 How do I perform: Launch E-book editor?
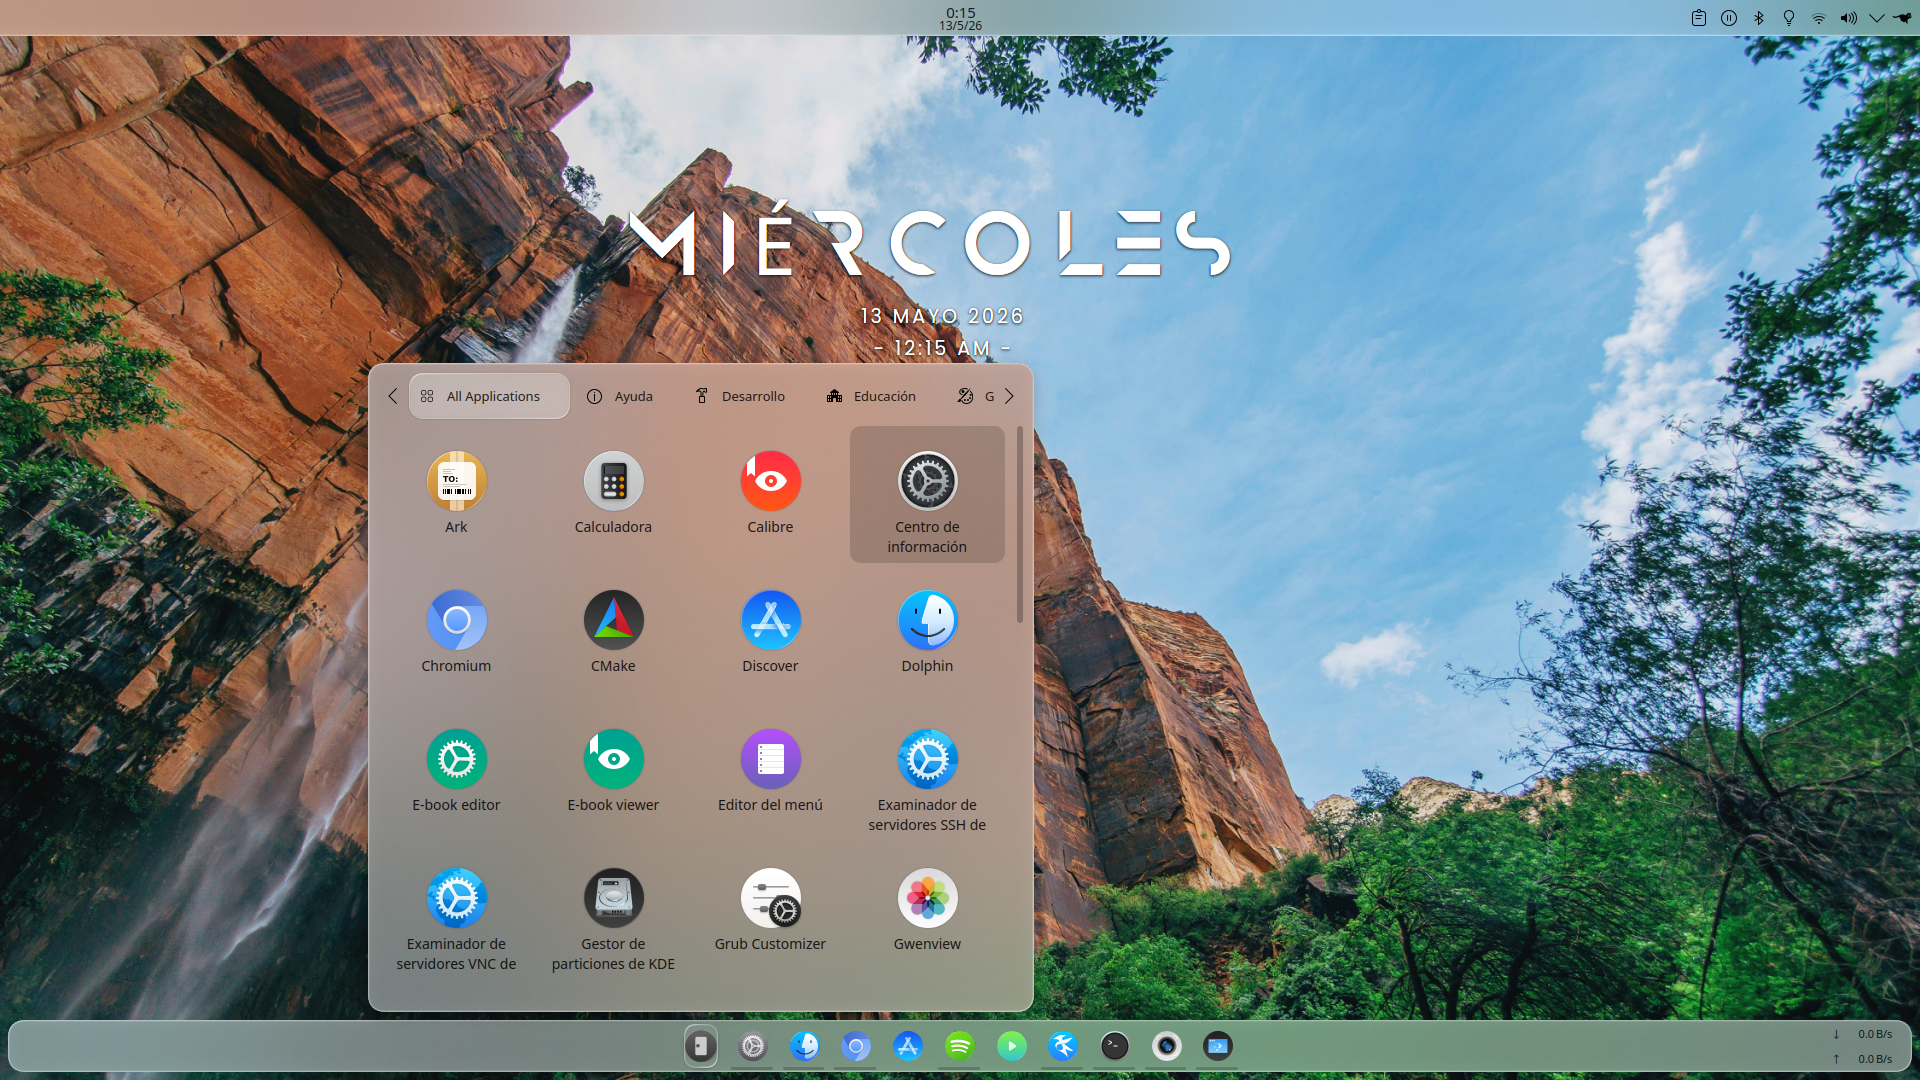click(456, 772)
